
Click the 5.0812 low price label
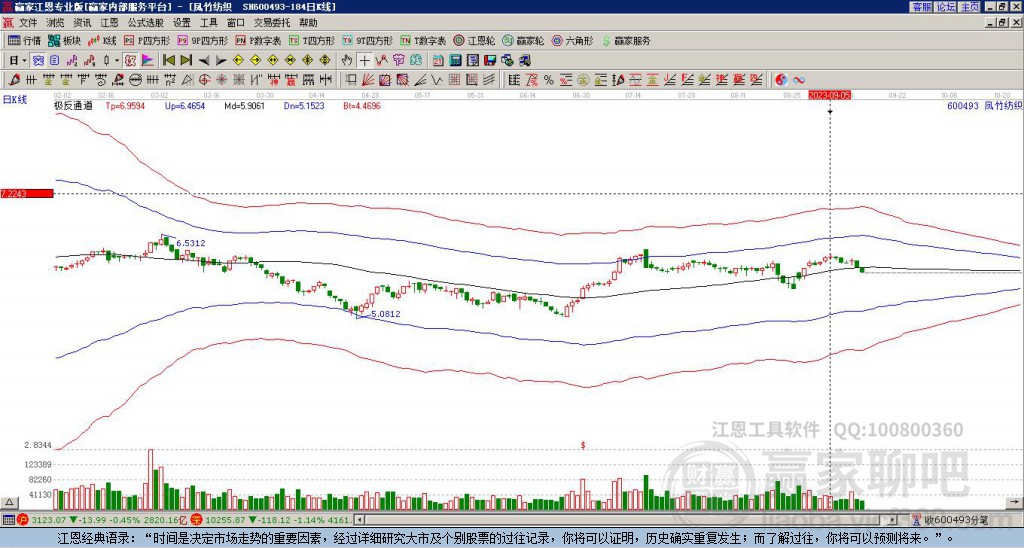pyautogui.click(x=385, y=314)
